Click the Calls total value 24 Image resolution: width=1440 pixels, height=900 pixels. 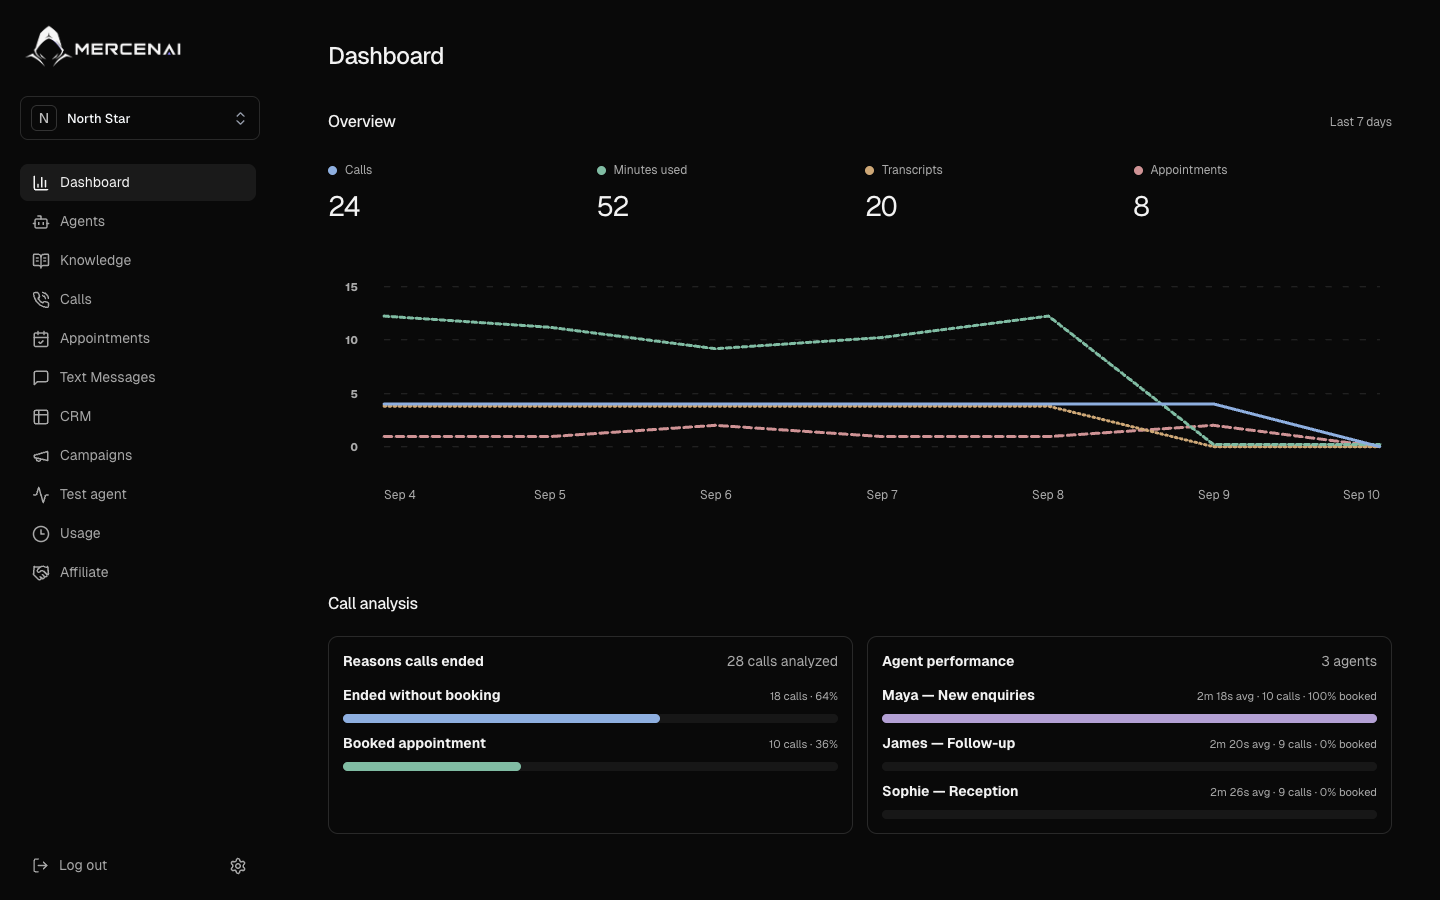click(344, 206)
